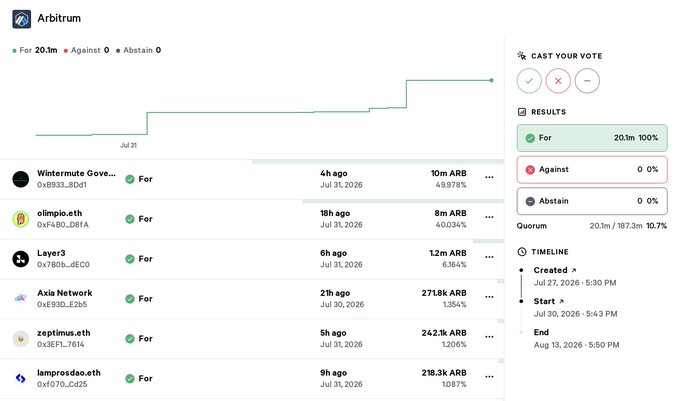Open the Axia Network avatar
This screenshot has height=401, width=680.
(x=20, y=299)
